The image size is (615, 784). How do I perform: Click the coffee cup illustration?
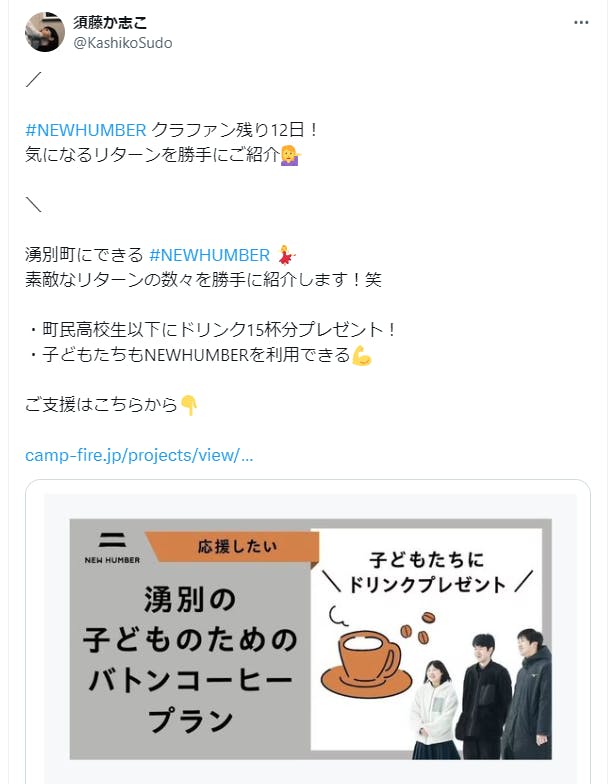coord(366,655)
